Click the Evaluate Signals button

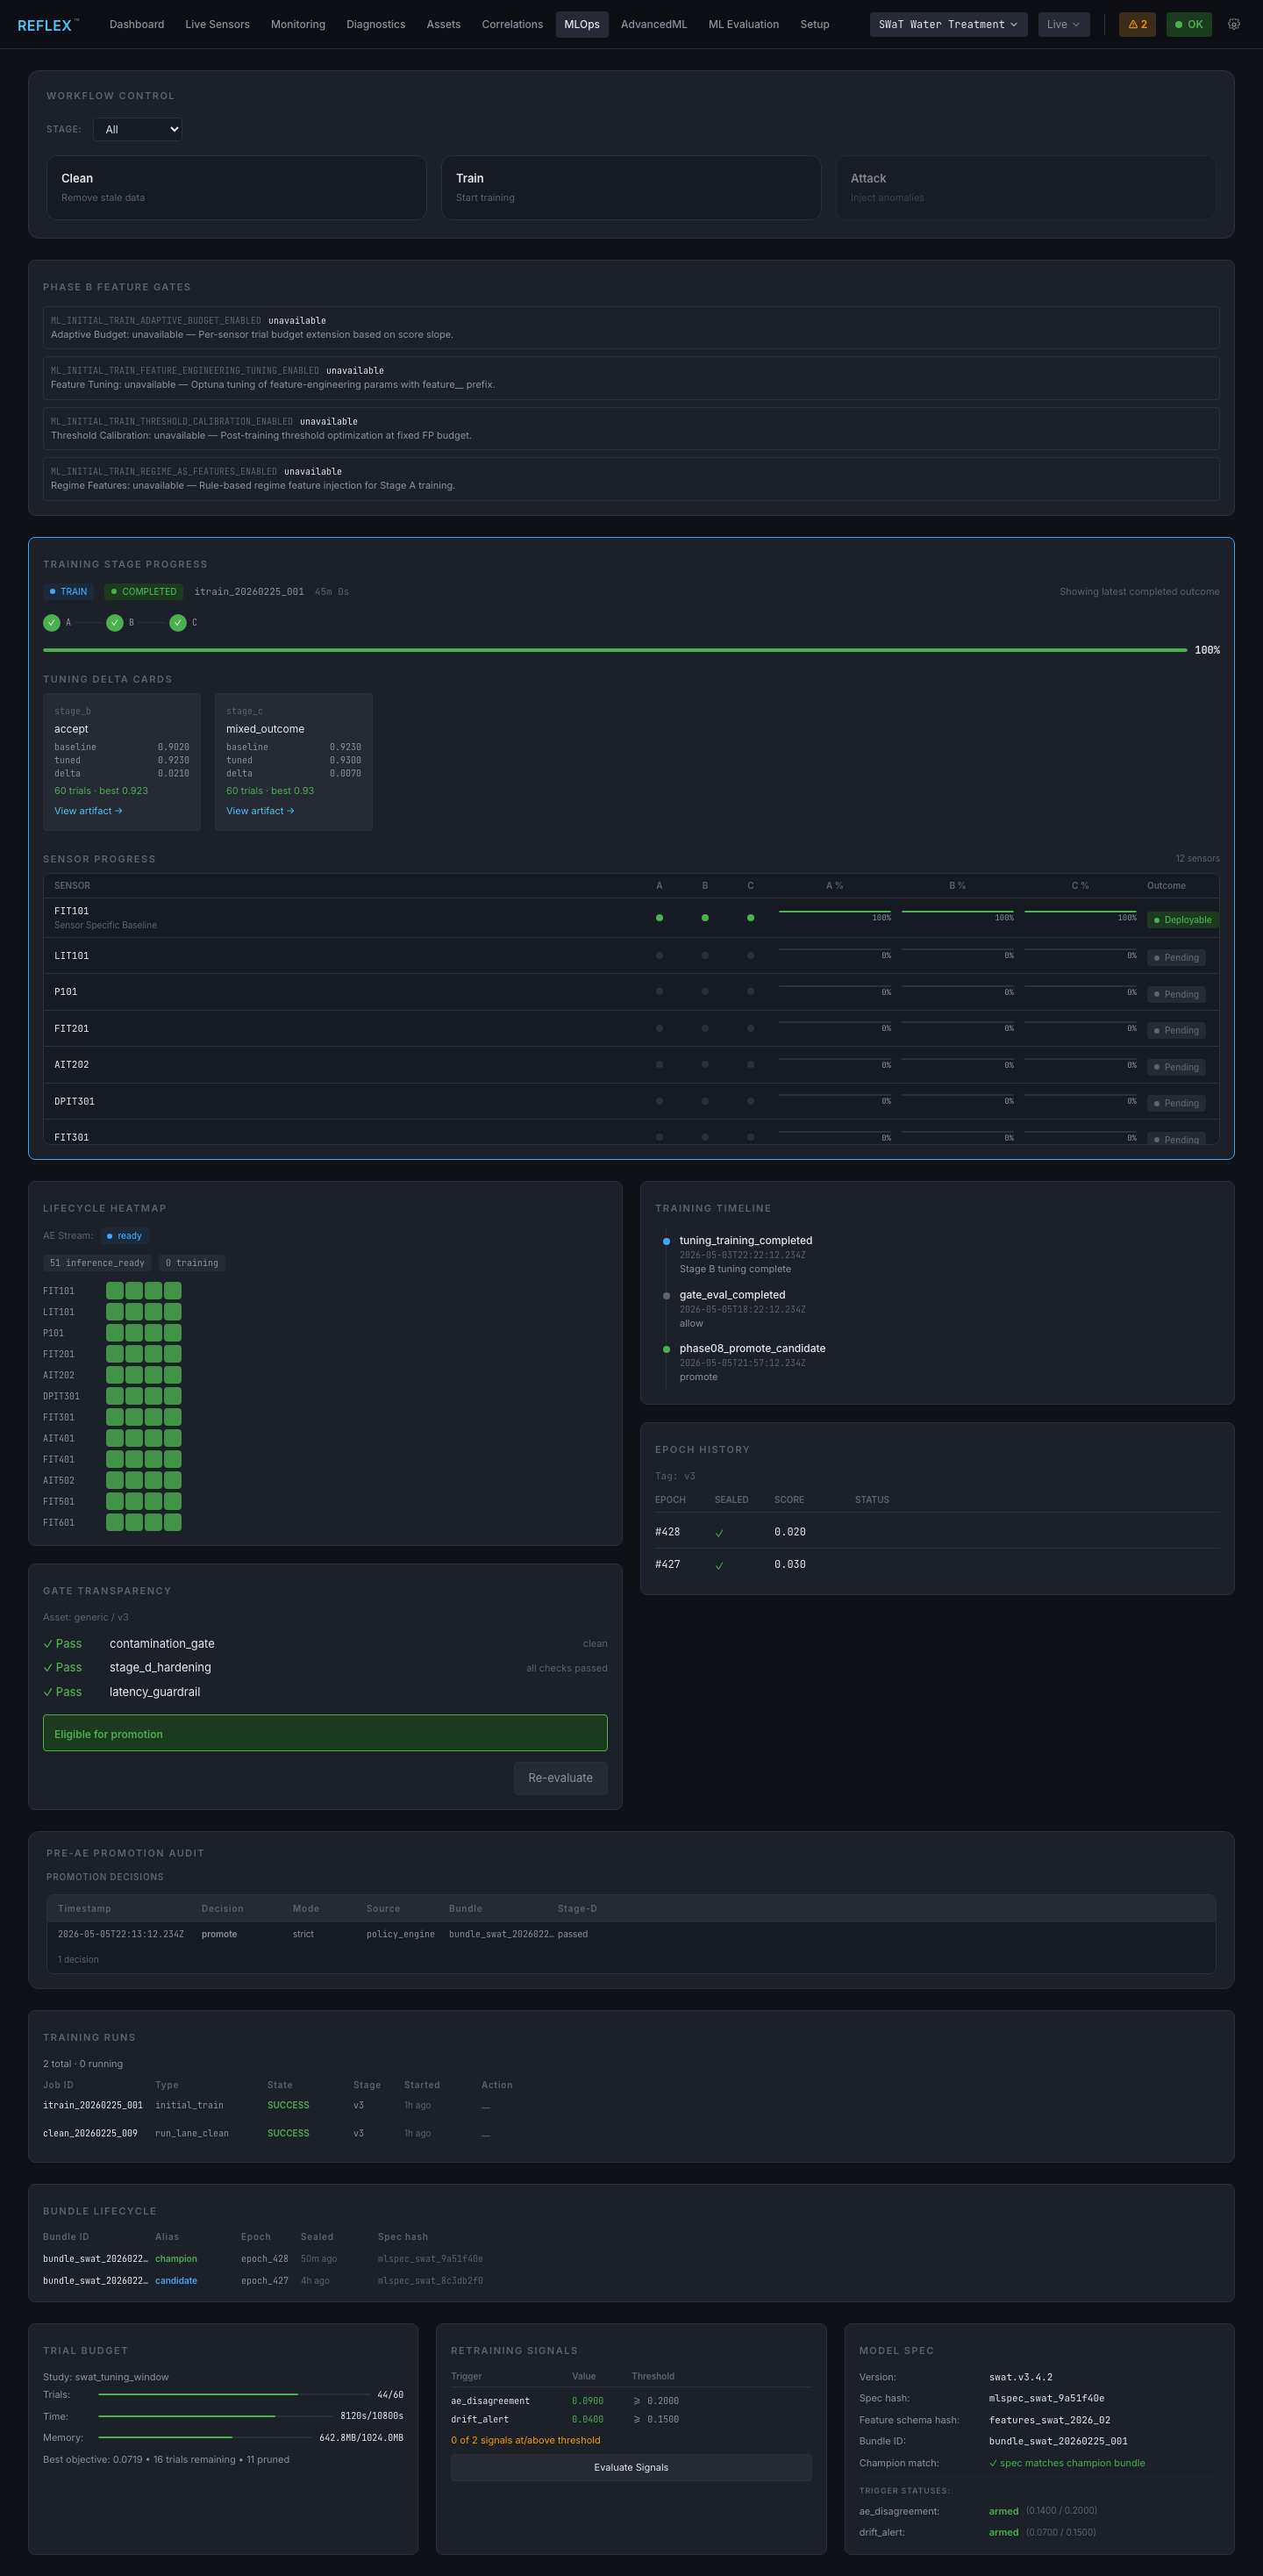631,2467
